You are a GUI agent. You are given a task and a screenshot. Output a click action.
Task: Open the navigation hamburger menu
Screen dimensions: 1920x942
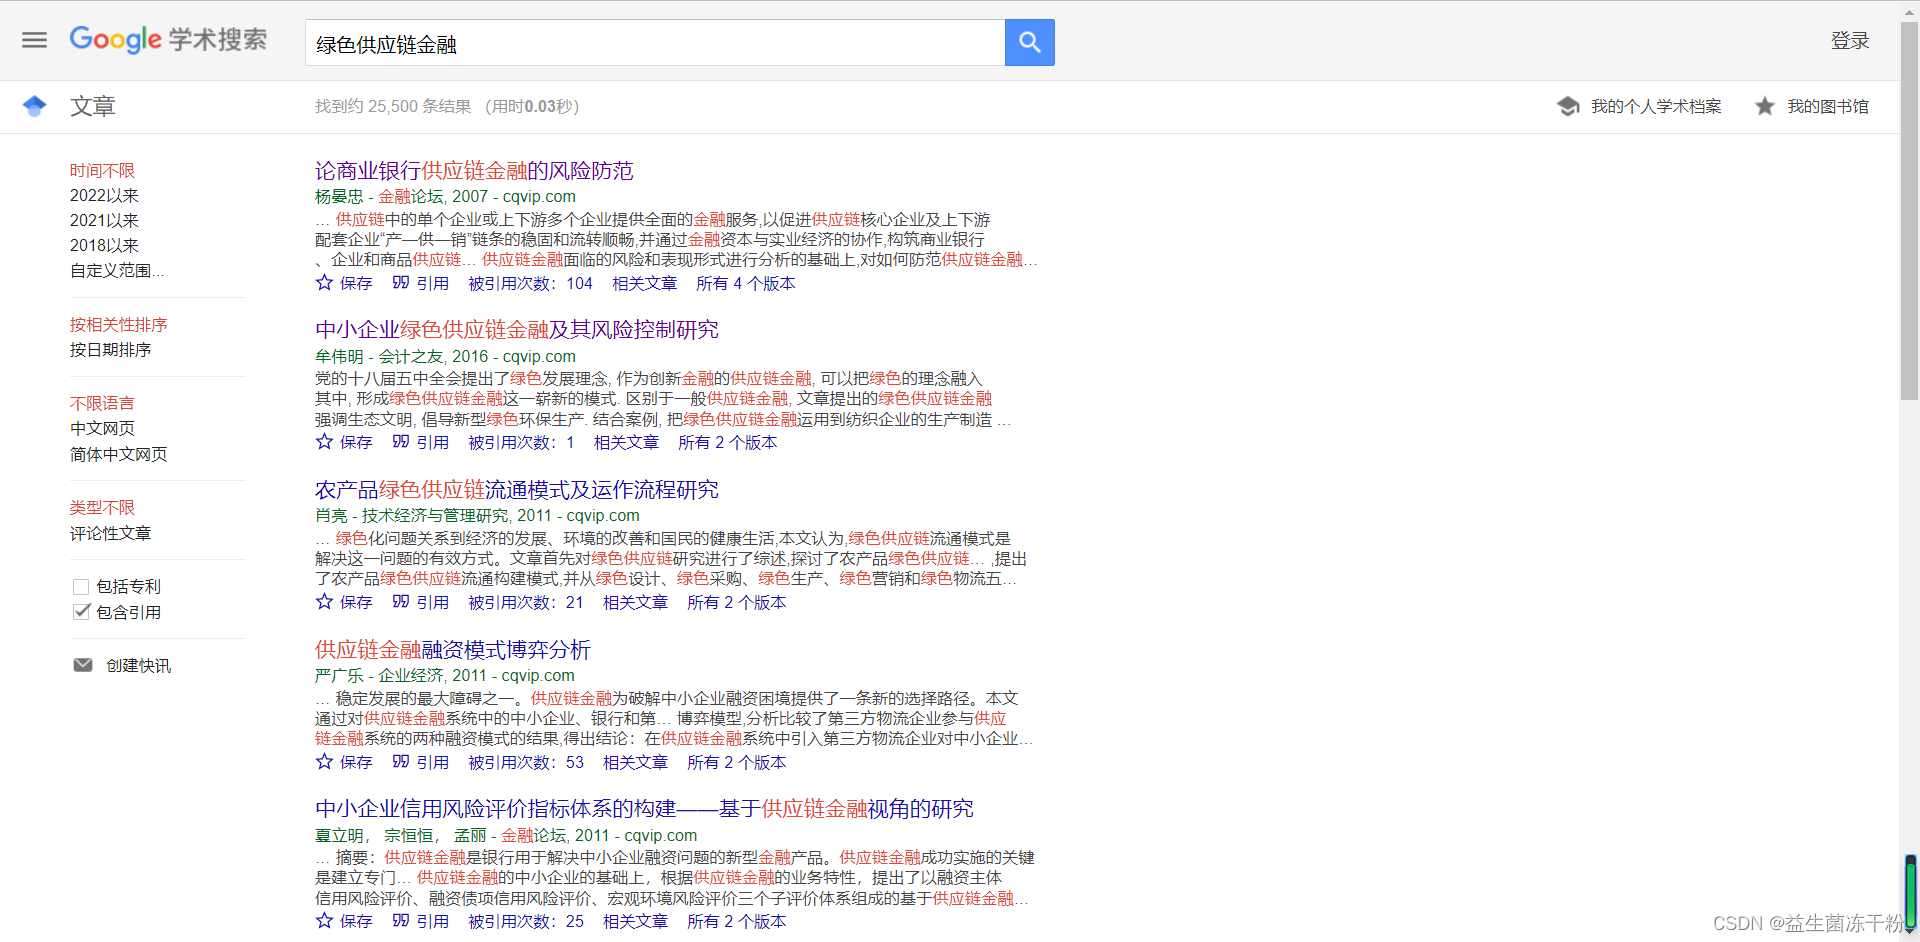[34, 40]
